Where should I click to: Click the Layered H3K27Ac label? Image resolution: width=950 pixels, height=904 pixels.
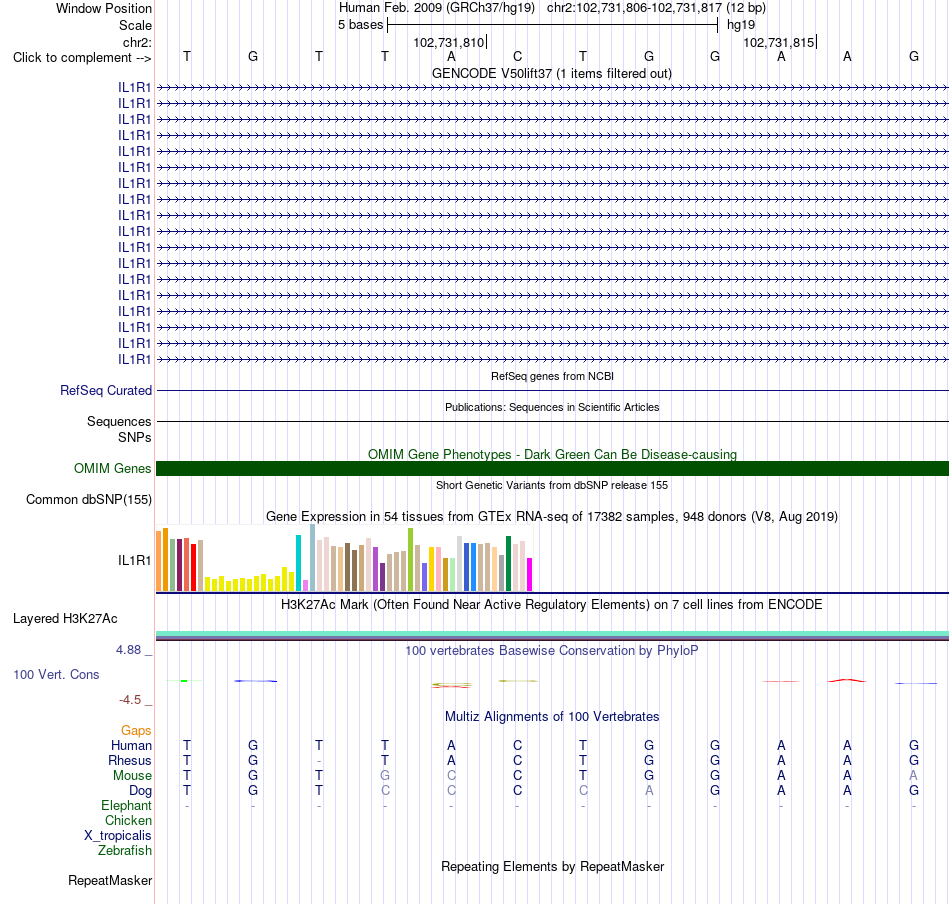65,619
